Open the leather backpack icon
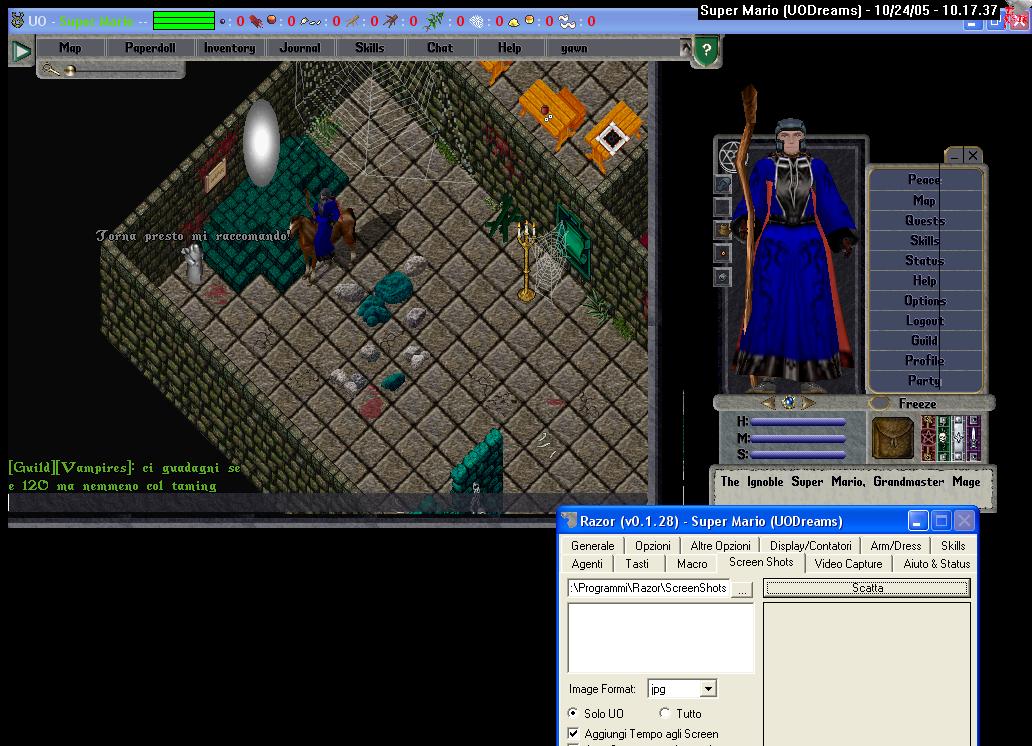The height and width of the screenshot is (746, 1032). (892, 438)
